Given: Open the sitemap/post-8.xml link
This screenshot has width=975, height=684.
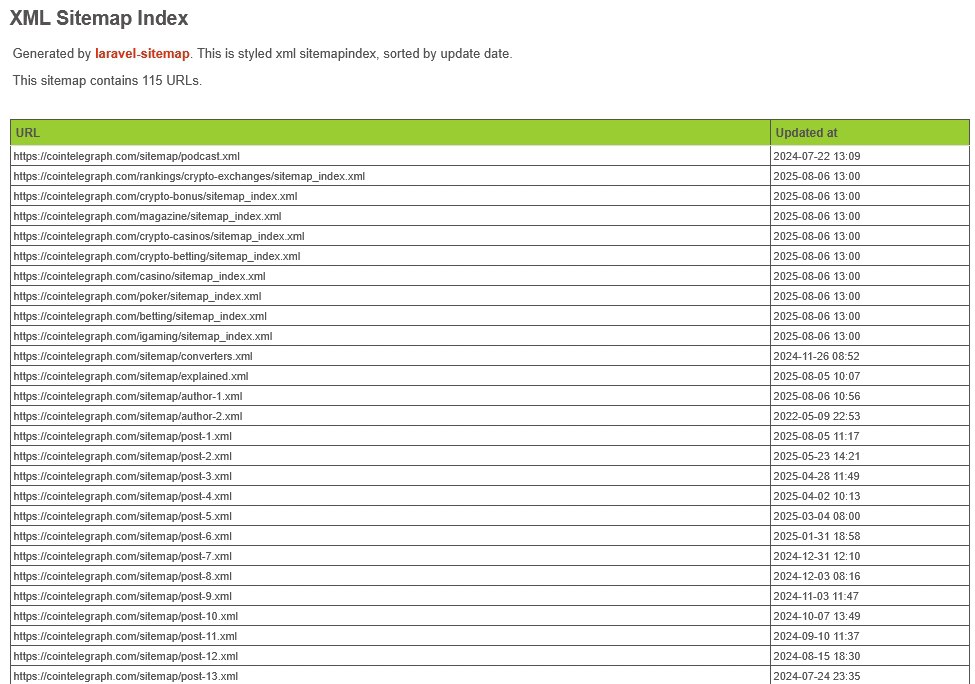Looking at the screenshot, I should 122,576.
